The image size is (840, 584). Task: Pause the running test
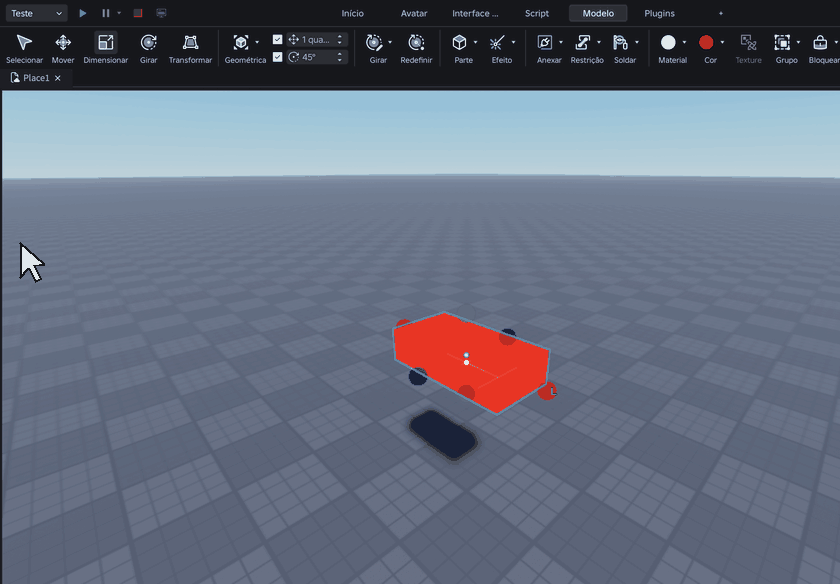click(106, 13)
